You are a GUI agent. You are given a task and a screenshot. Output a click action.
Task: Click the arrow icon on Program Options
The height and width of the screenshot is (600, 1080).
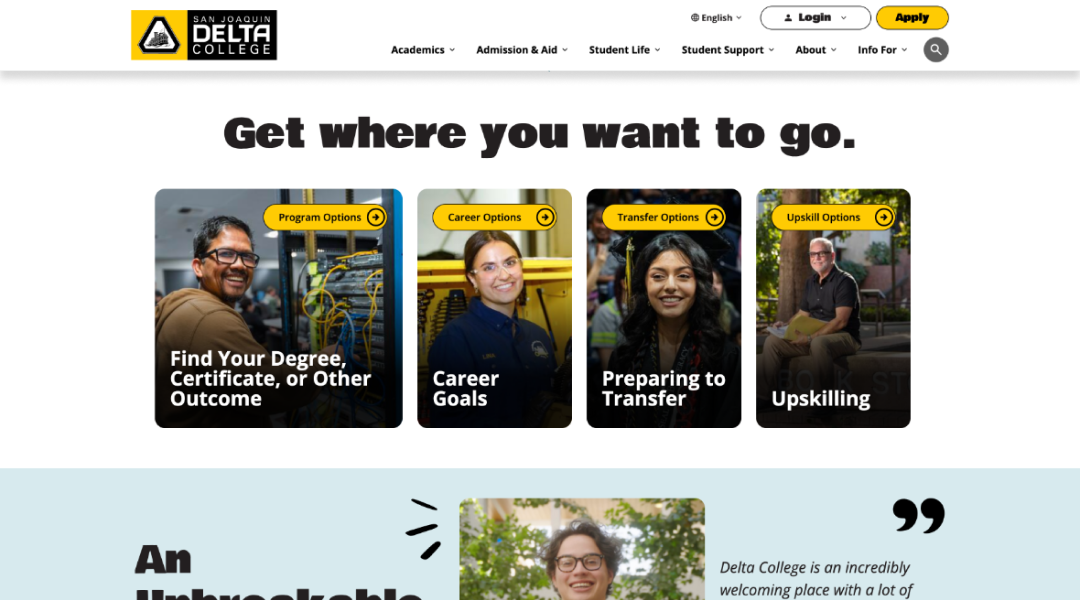tap(375, 217)
